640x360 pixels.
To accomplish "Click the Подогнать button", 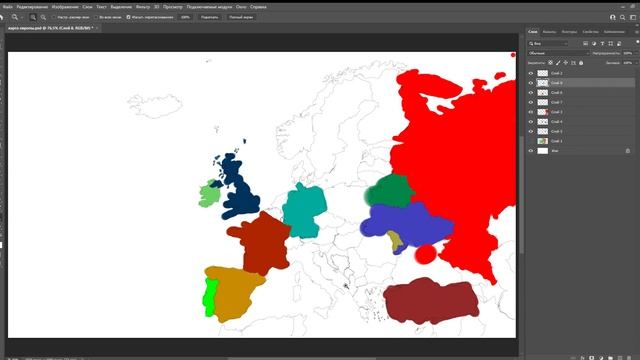I will pos(209,17).
